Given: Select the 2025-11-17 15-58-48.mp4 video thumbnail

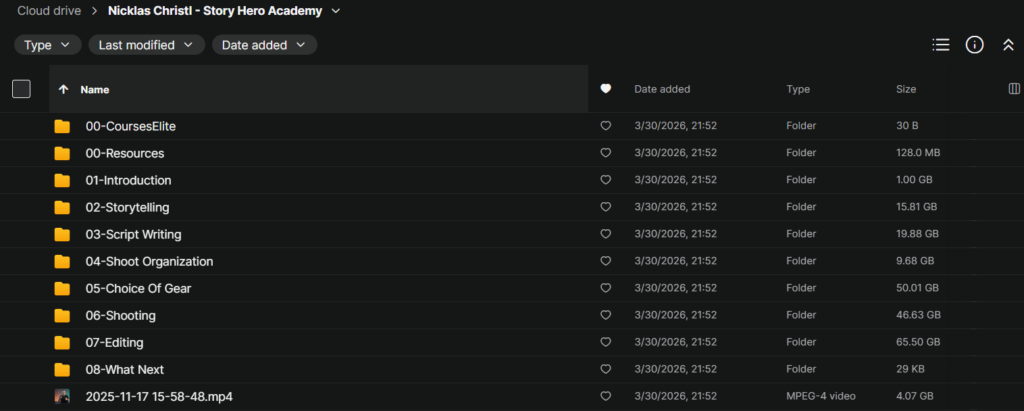Looking at the screenshot, I should [62, 396].
